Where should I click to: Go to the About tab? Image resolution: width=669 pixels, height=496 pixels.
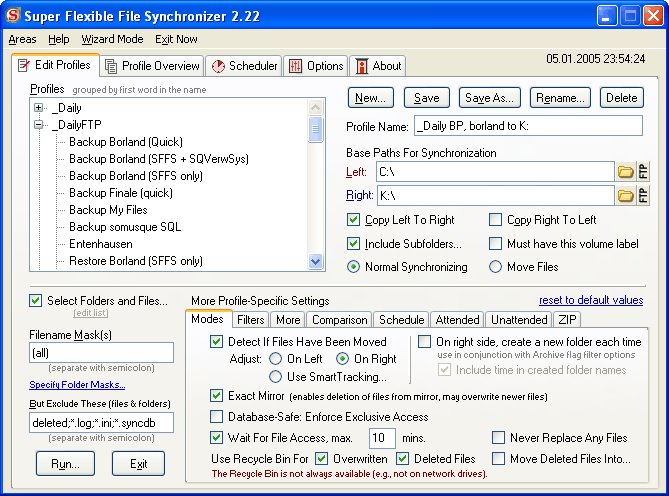coord(378,66)
